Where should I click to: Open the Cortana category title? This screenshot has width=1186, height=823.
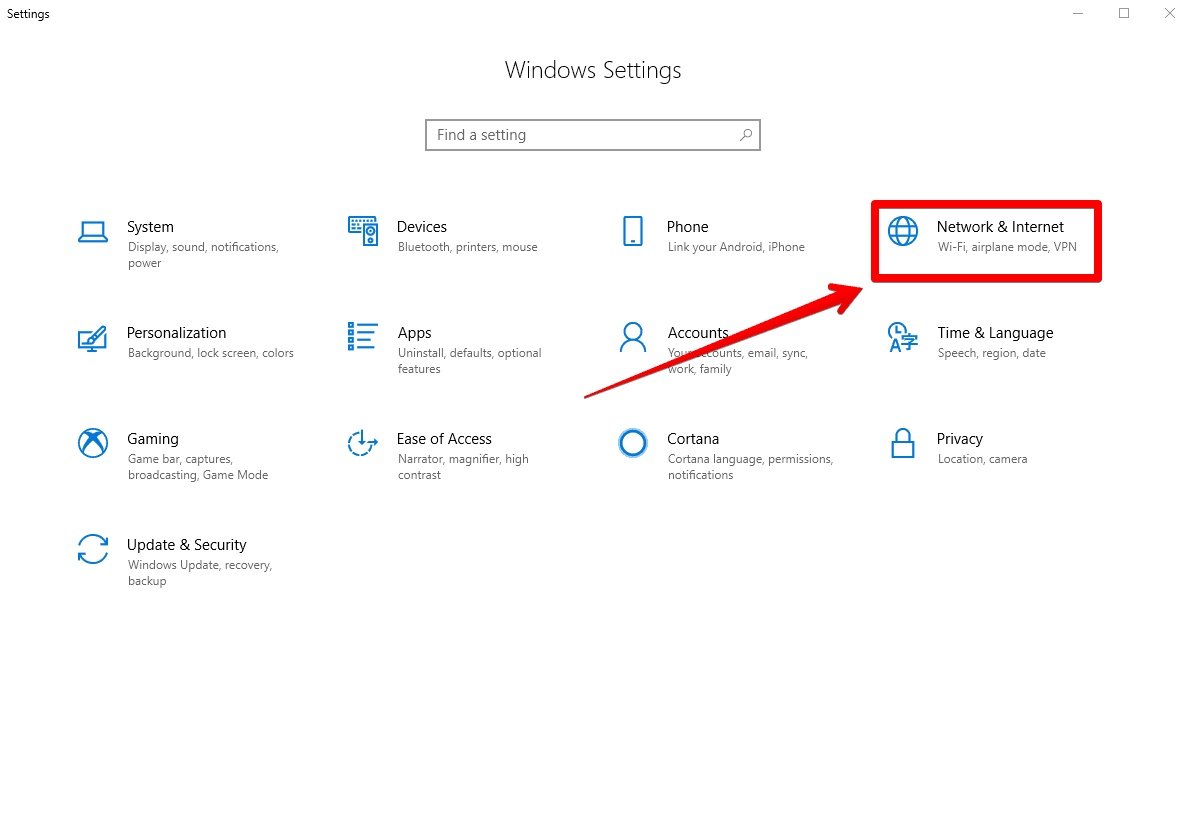(693, 439)
